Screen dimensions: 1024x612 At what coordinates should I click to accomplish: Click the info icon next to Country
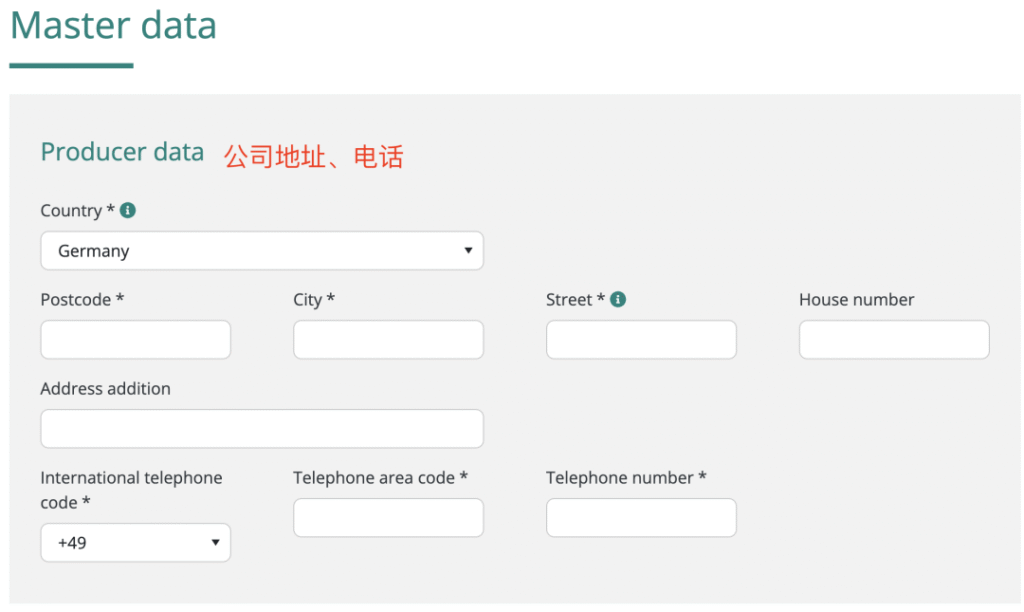[x=128, y=211]
